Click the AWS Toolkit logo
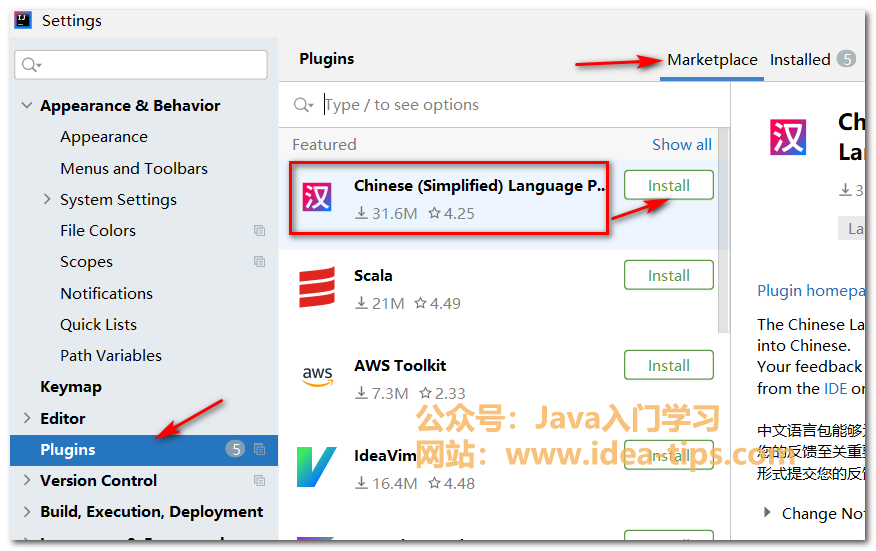This screenshot has height=551, width=876. point(317,377)
